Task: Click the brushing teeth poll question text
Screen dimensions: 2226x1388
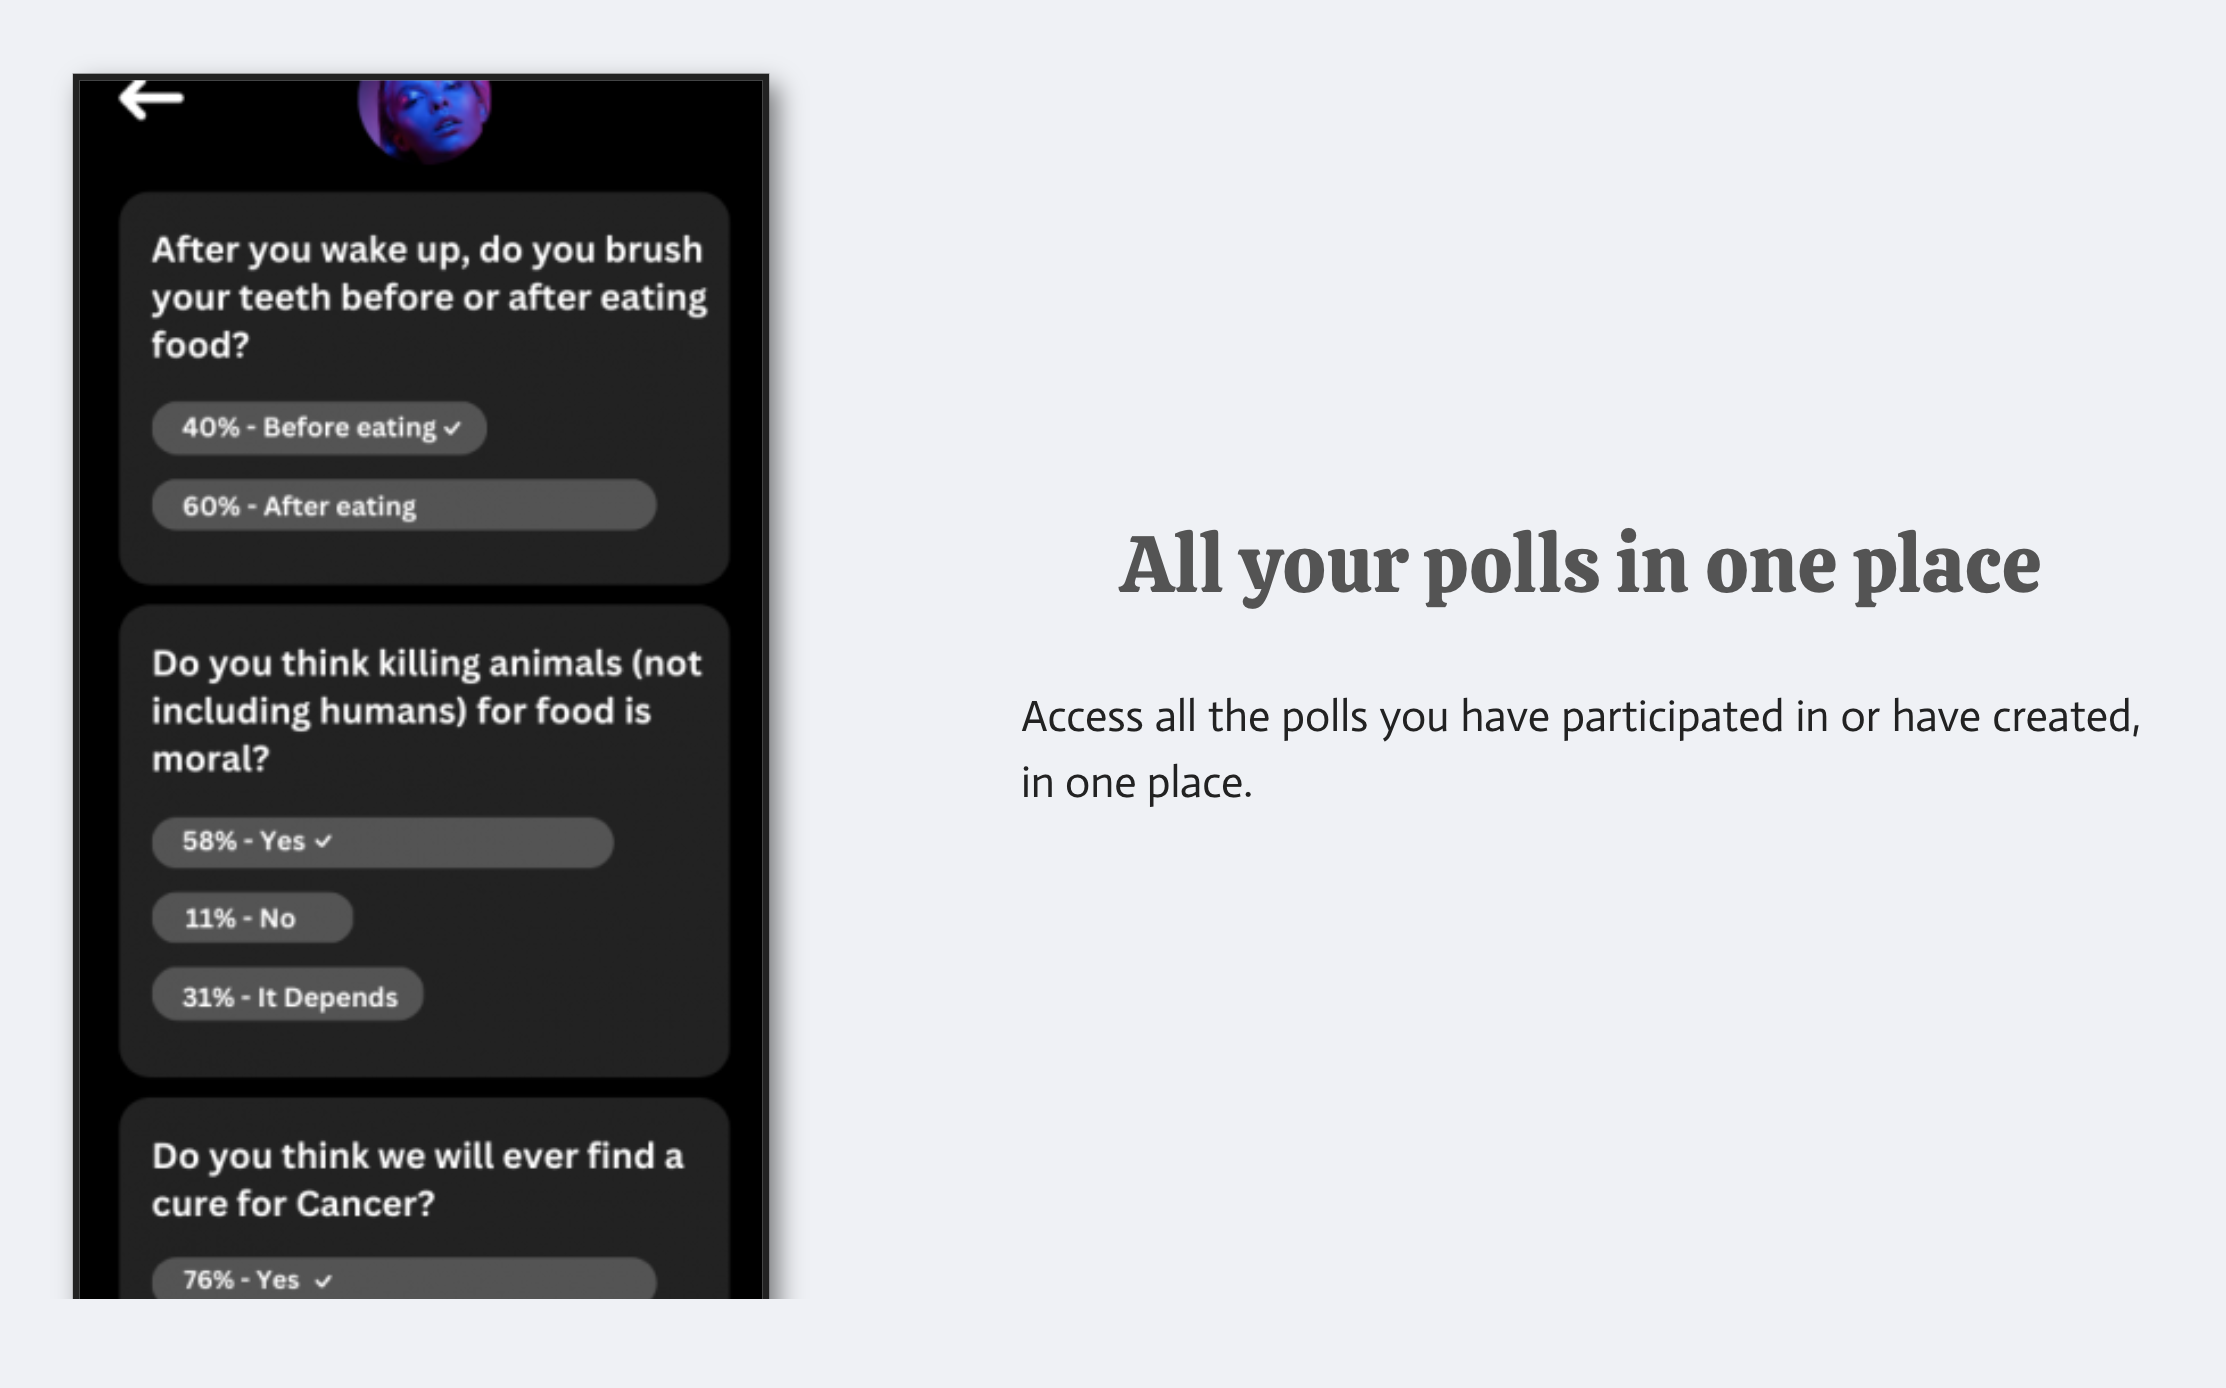Action: [x=428, y=297]
